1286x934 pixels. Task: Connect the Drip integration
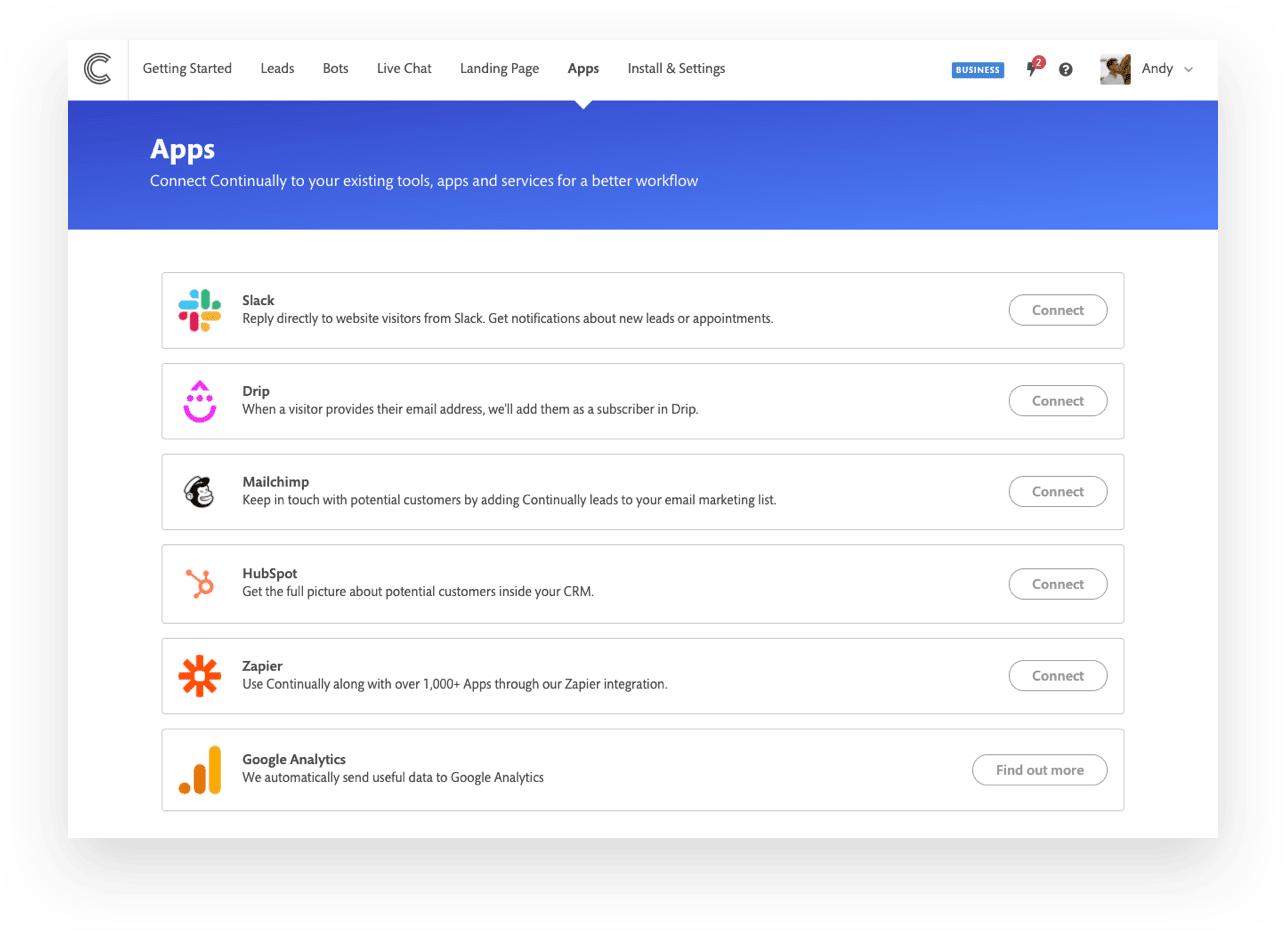tap(1057, 401)
